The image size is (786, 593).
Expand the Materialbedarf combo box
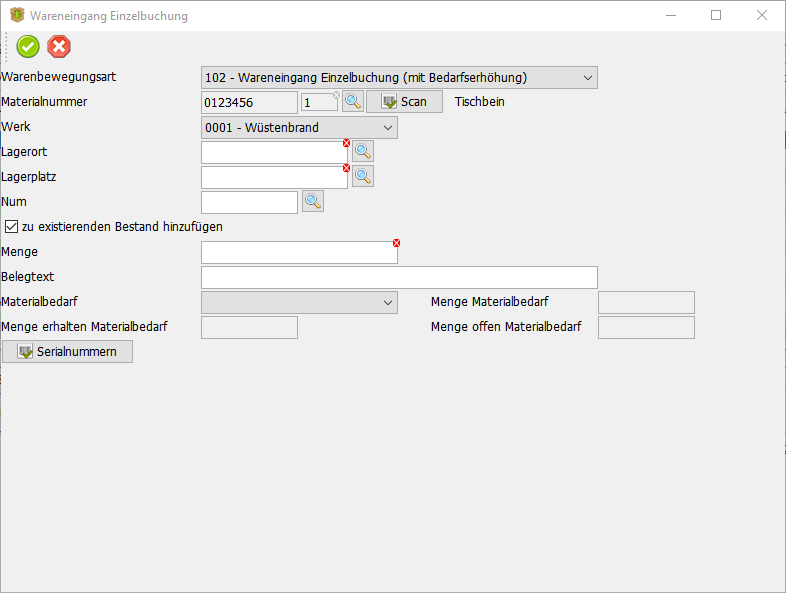pyautogui.click(x=387, y=302)
